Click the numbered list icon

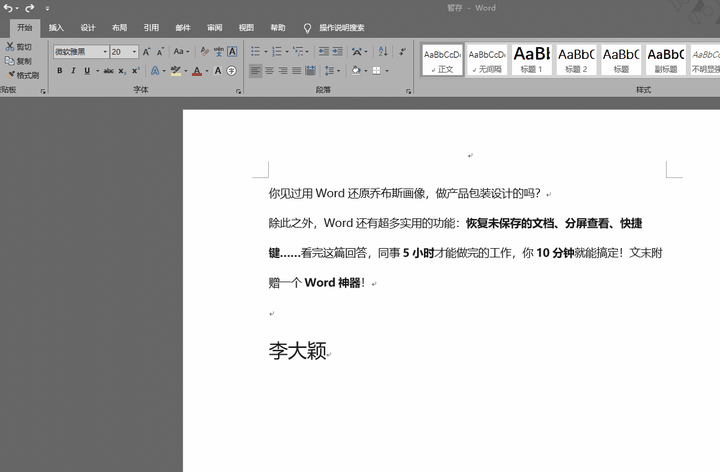click(276, 51)
